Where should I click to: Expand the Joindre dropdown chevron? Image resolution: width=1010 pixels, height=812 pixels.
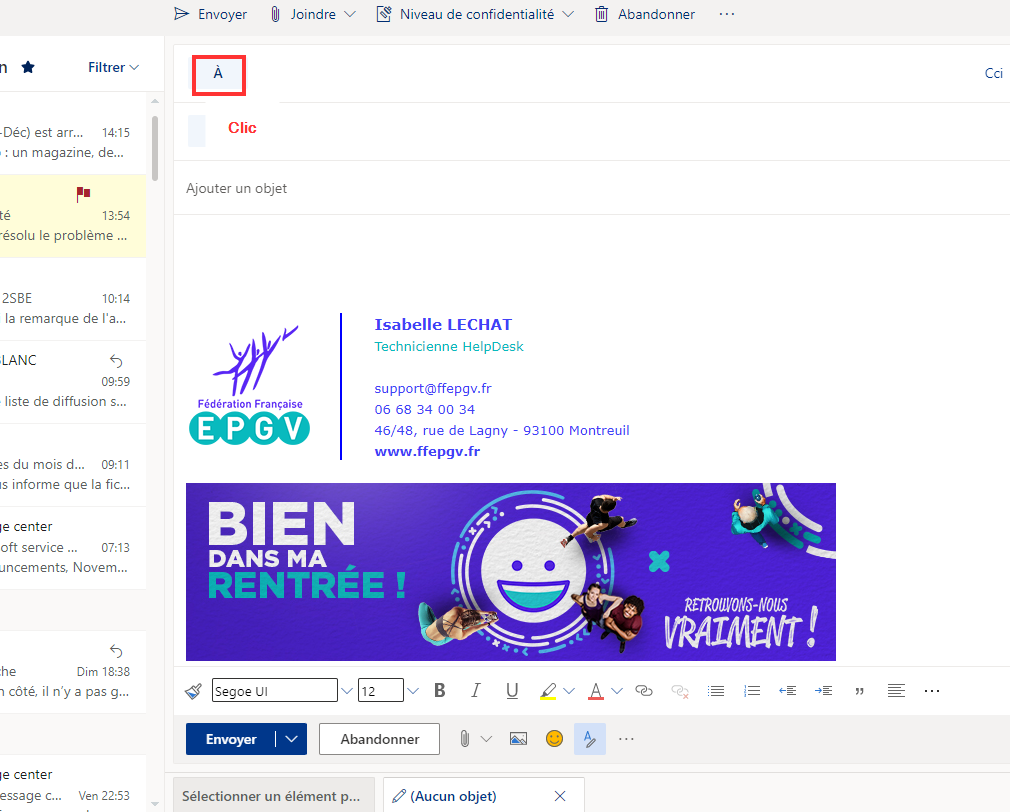pos(350,14)
